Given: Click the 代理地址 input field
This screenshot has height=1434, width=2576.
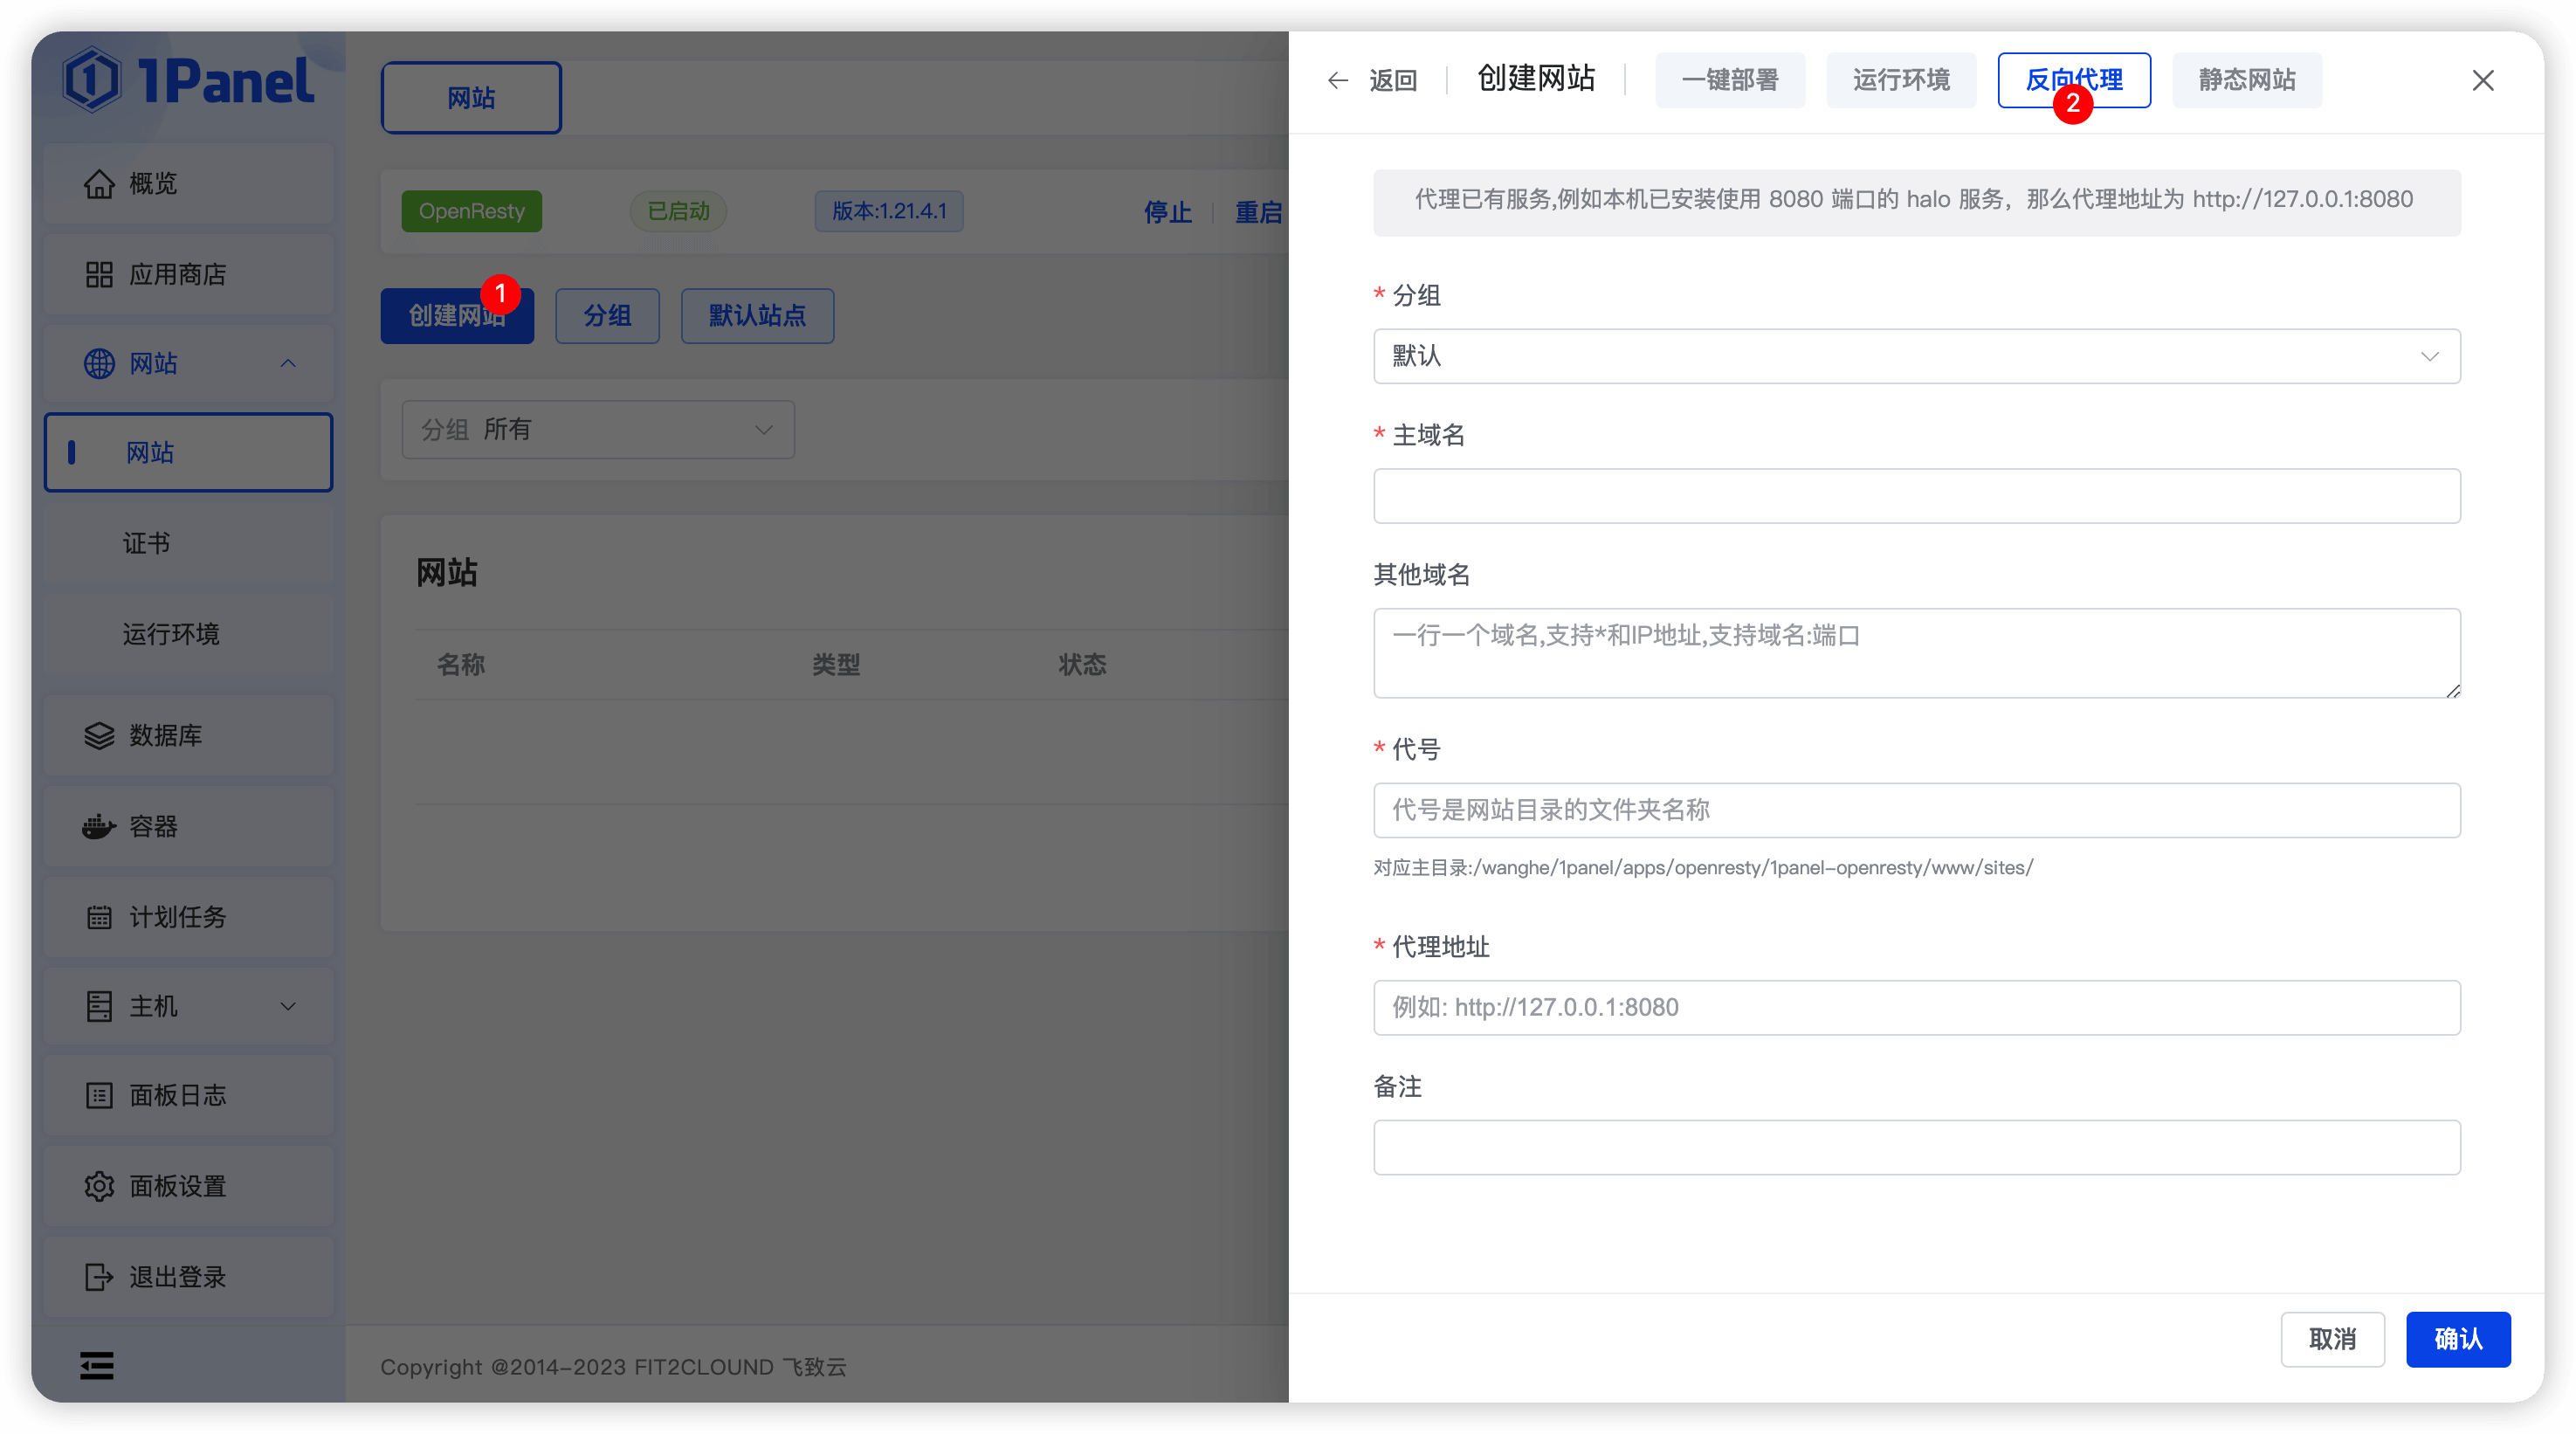Looking at the screenshot, I should 1915,1007.
